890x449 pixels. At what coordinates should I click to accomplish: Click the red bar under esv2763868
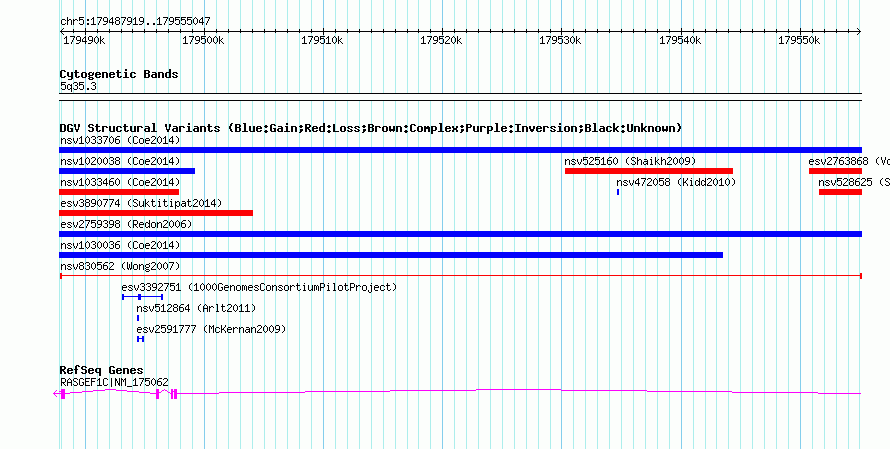point(836,171)
